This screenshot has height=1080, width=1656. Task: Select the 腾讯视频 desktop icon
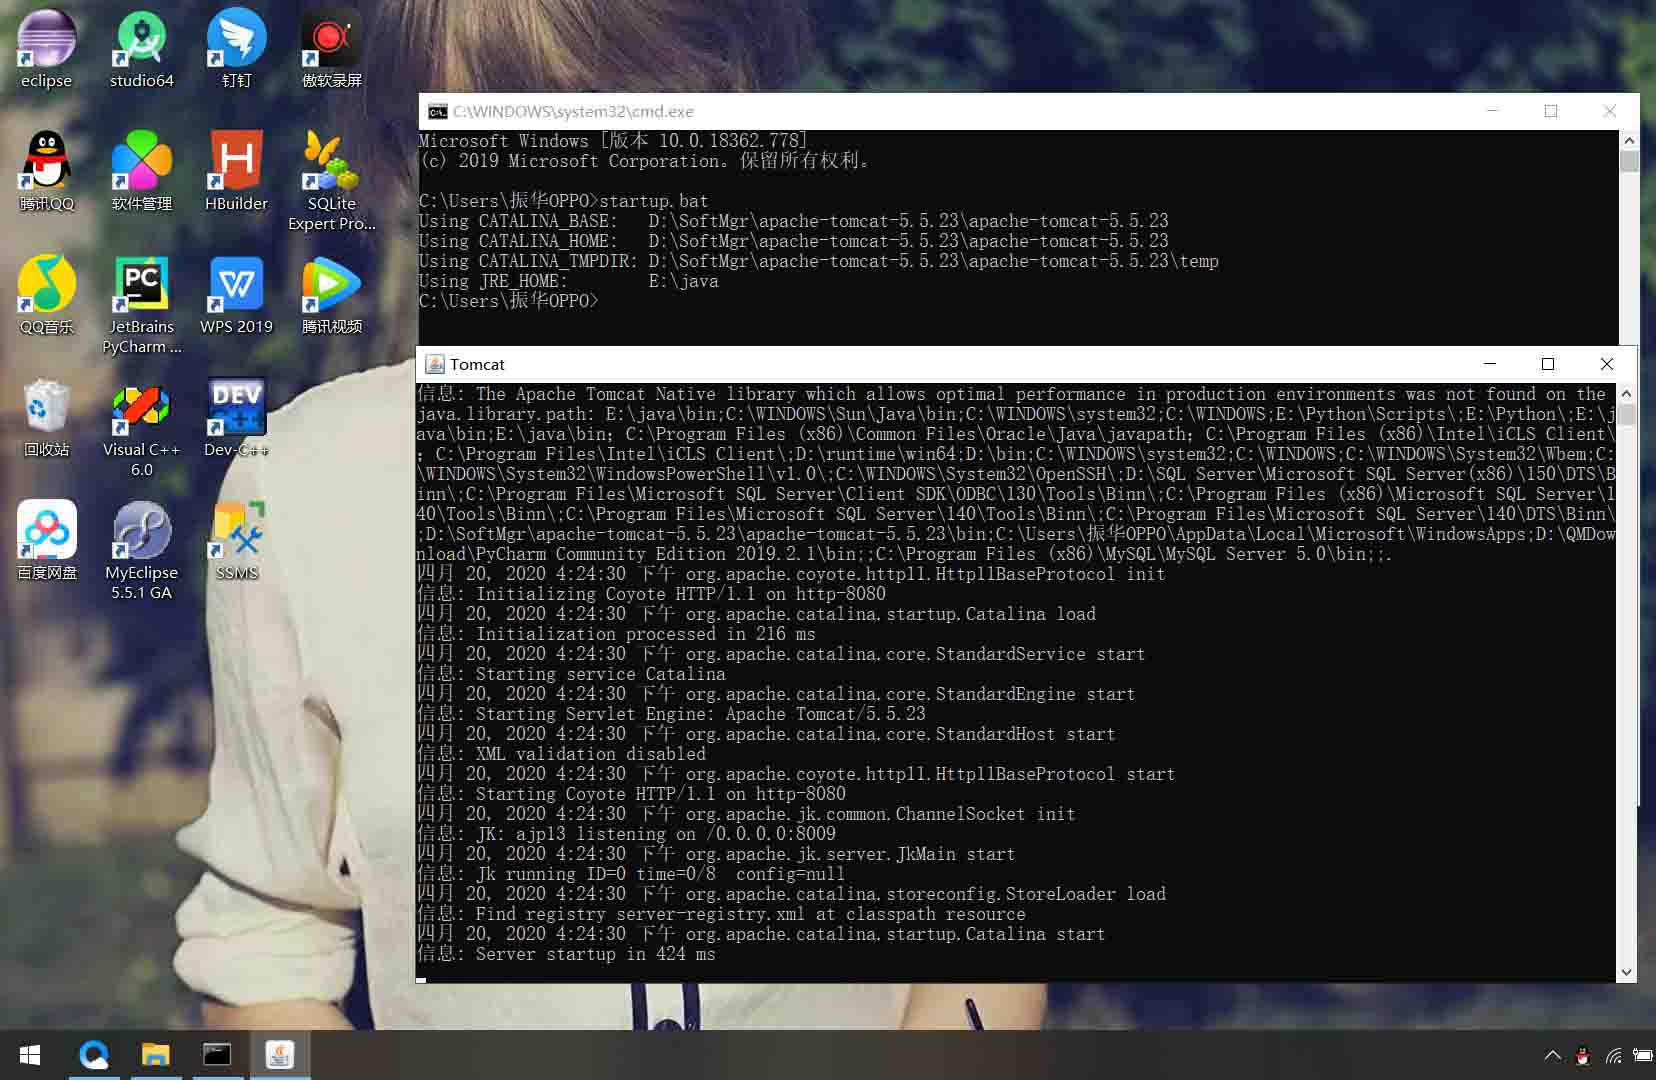331,294
